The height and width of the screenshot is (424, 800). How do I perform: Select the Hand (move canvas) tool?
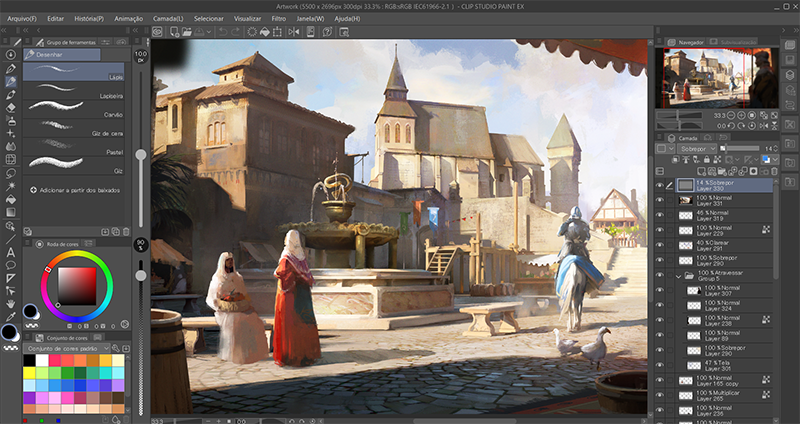[10, 304]
